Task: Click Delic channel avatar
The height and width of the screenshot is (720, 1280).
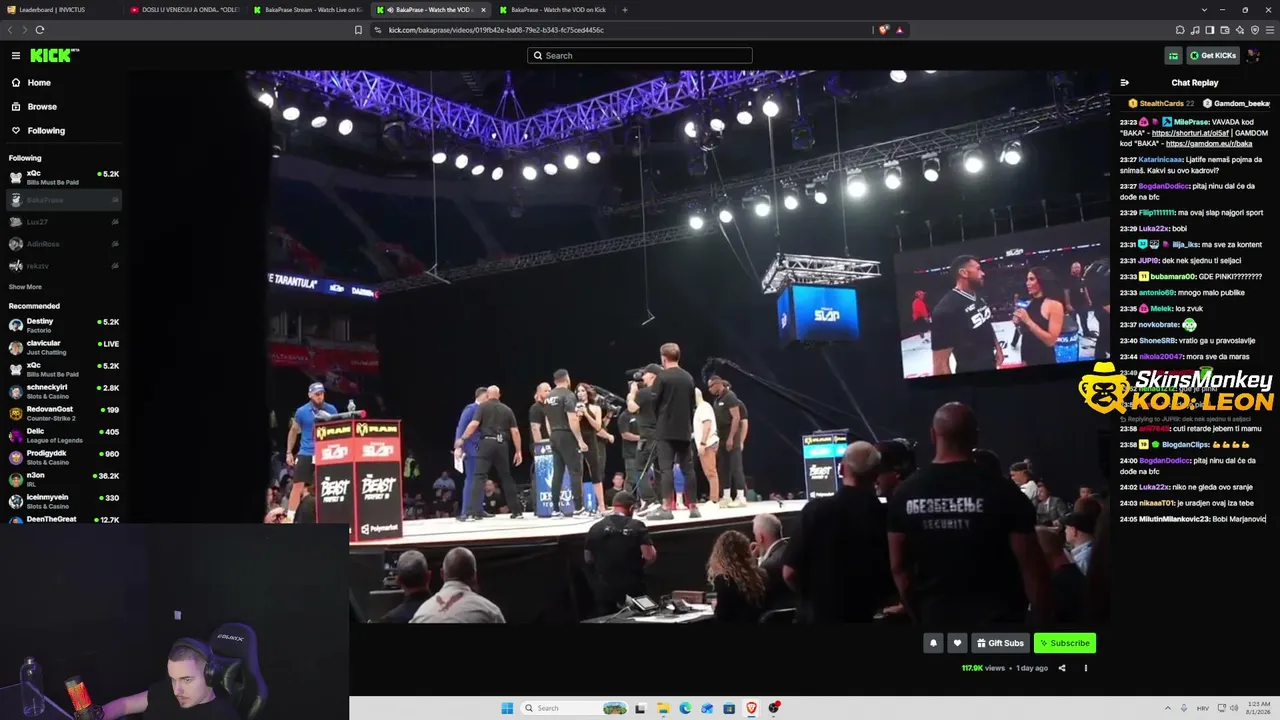Action: tap(16, 435)
